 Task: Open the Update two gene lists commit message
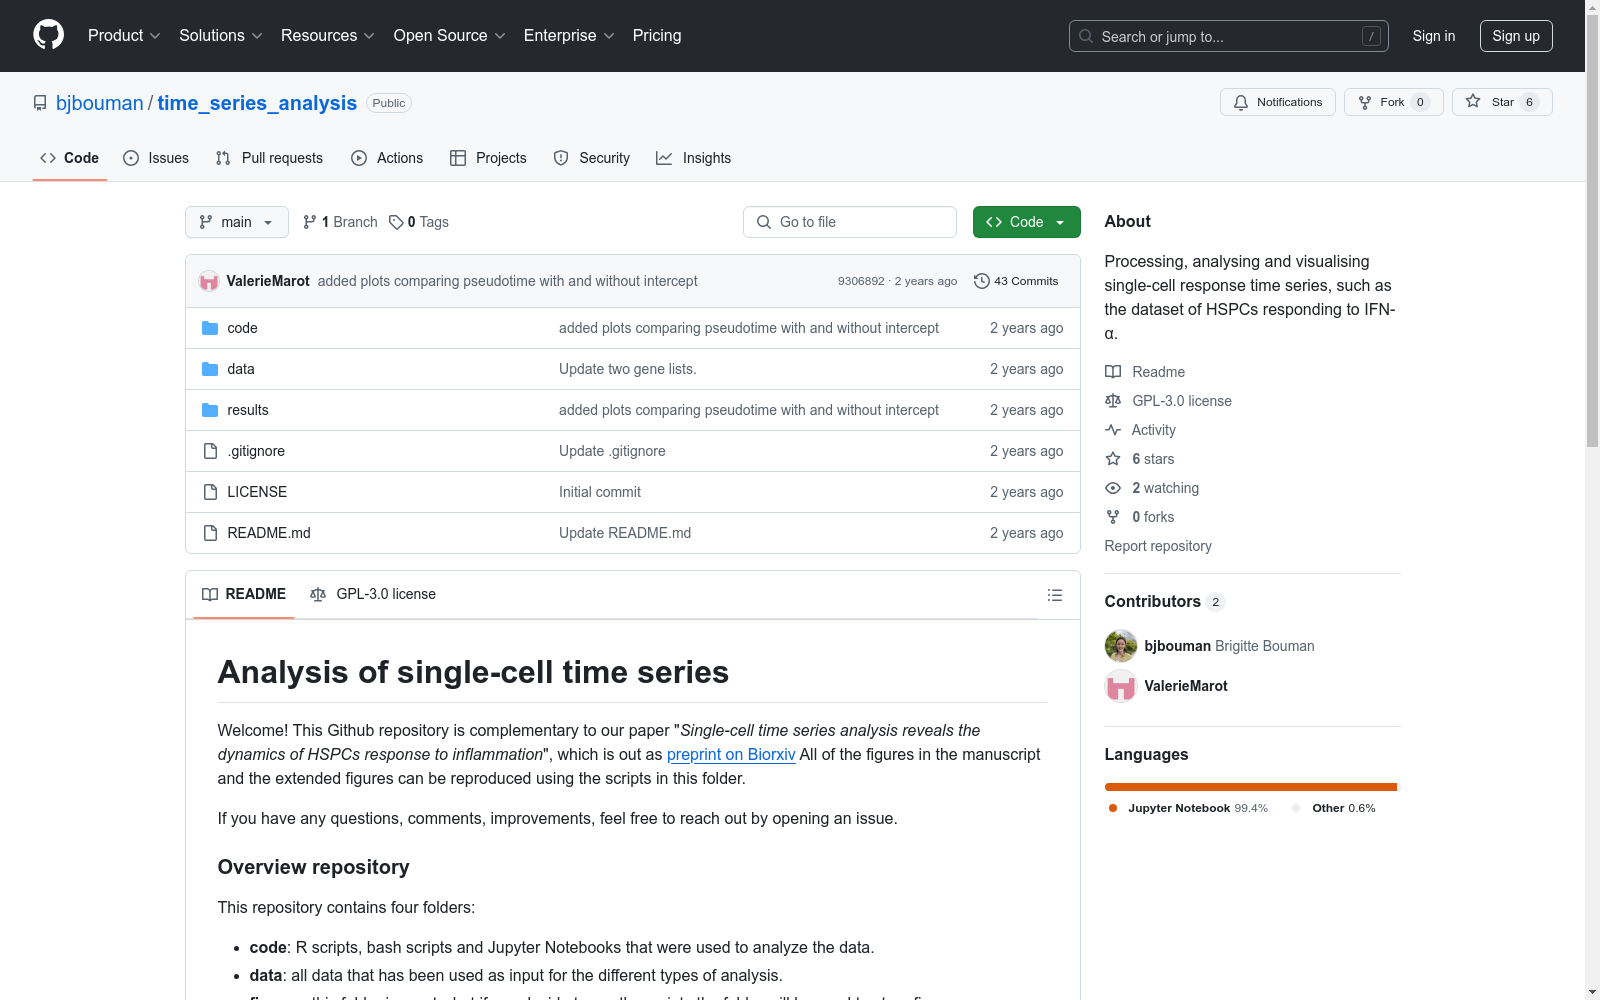[x=628, y=369]
